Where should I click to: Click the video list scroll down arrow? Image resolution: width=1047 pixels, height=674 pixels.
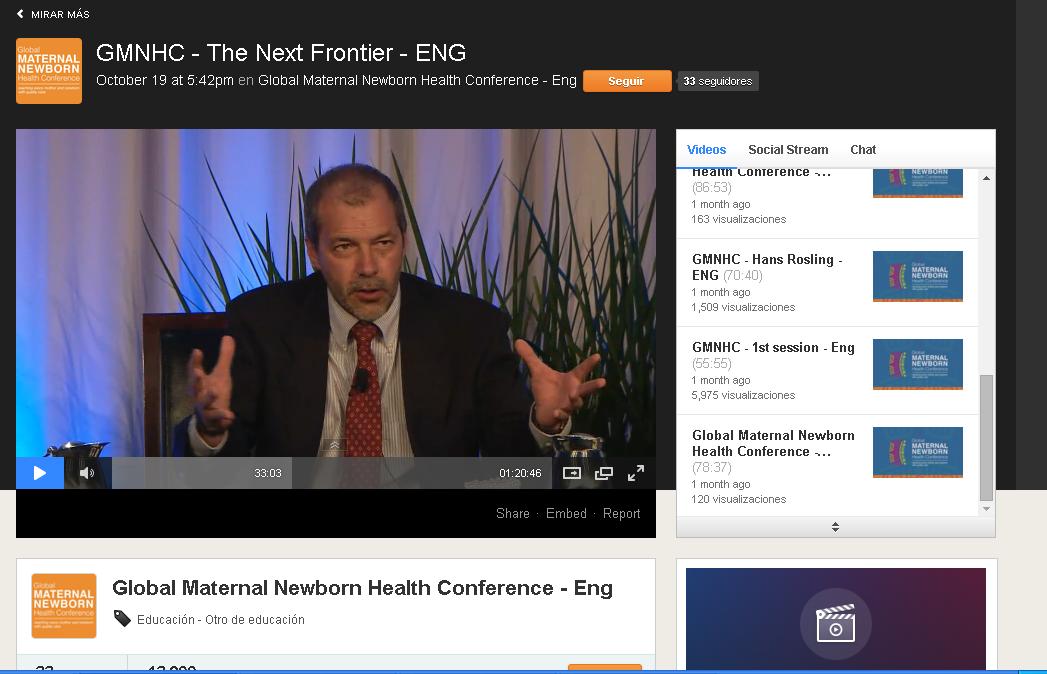(986, 509)
